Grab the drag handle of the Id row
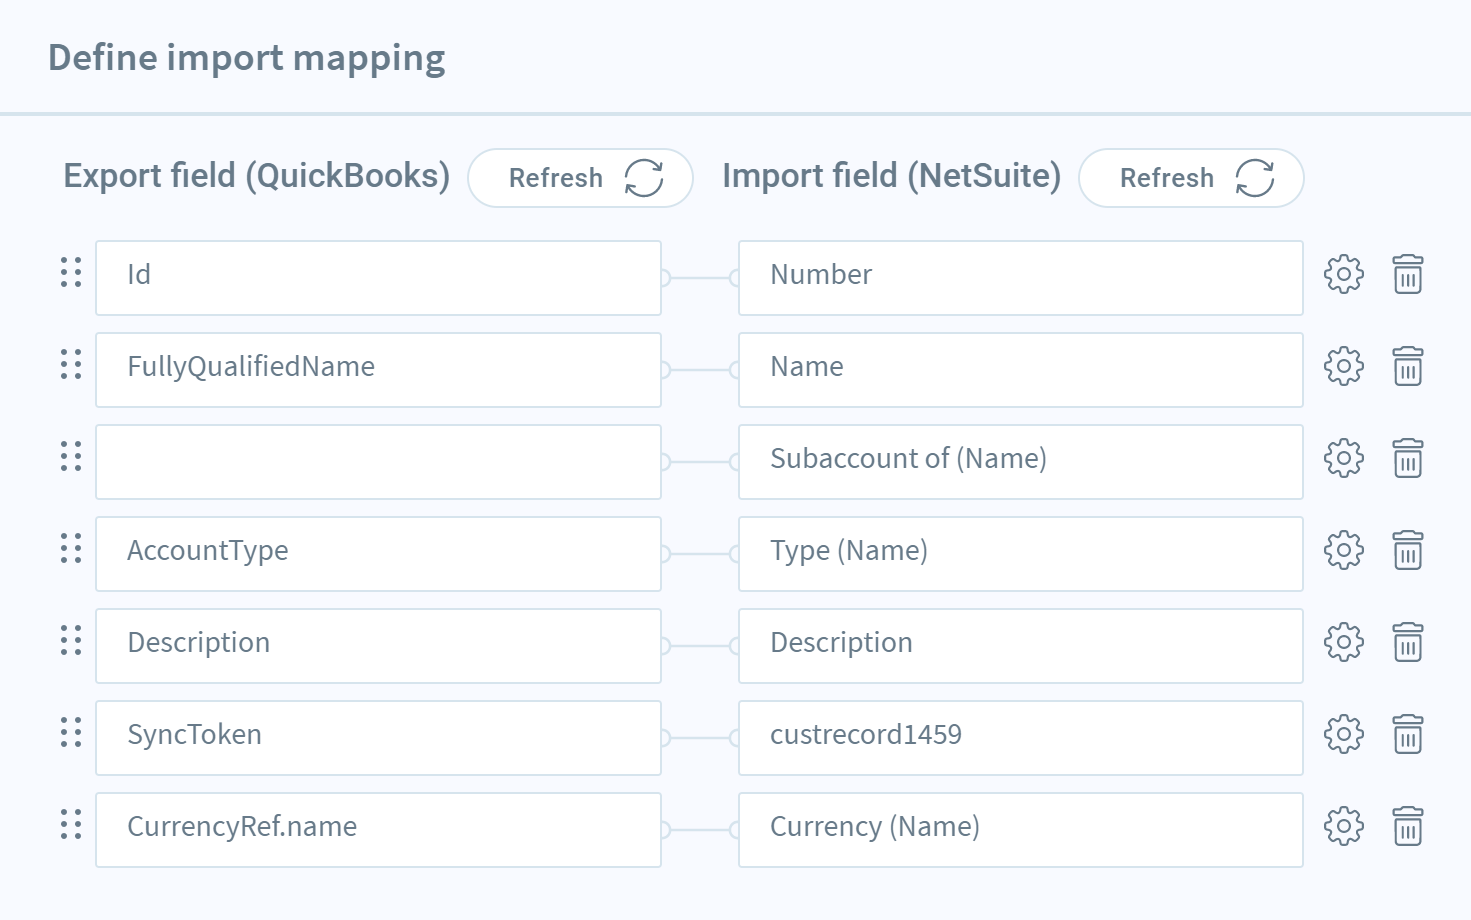The width and height of the screenshot is (1471, 920). (x=71, y=272)
